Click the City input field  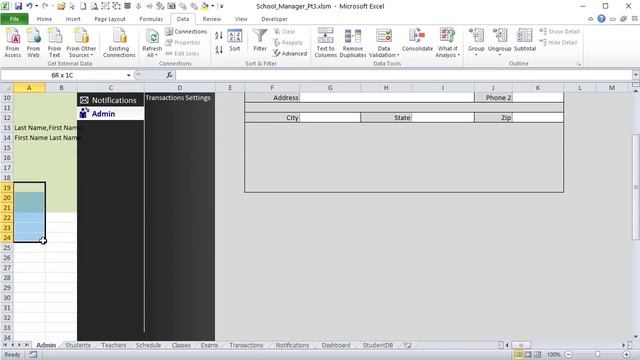(330, 118)
